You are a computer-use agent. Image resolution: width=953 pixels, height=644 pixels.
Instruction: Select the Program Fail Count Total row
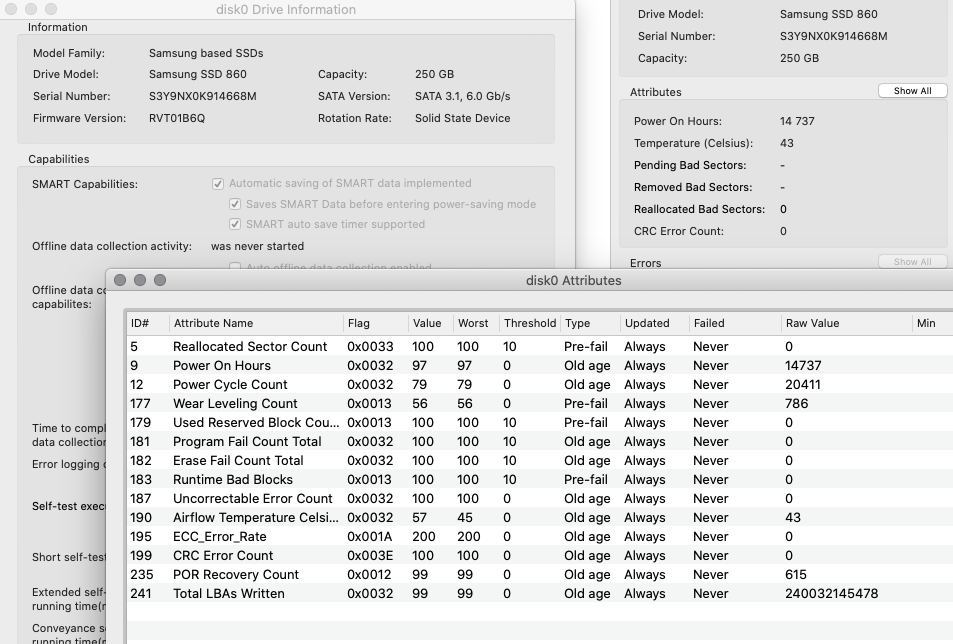point(540,442)
